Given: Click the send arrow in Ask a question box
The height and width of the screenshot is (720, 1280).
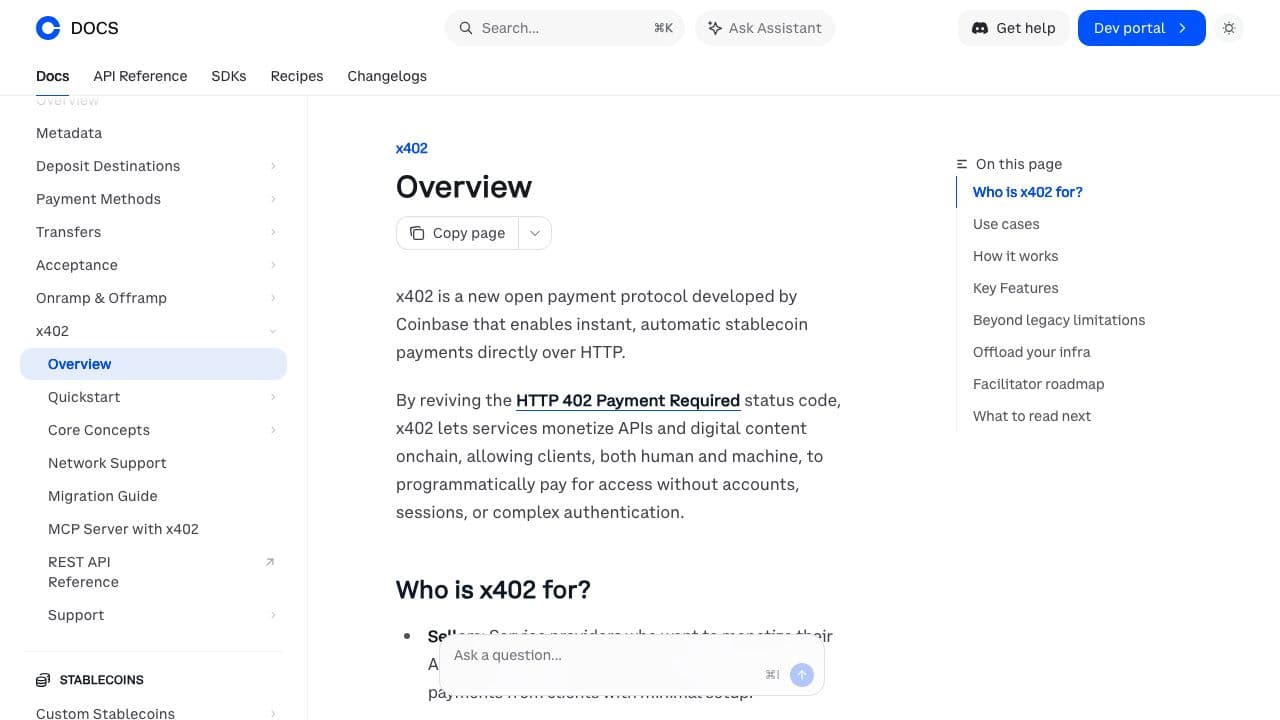Looking at the screenshot, I should coord(802,675).
